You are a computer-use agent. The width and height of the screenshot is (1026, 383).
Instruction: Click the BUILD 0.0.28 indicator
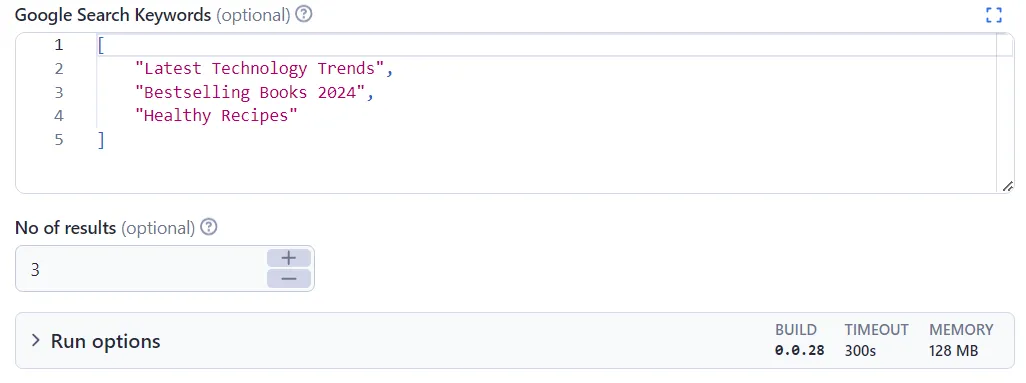(799, 340)
